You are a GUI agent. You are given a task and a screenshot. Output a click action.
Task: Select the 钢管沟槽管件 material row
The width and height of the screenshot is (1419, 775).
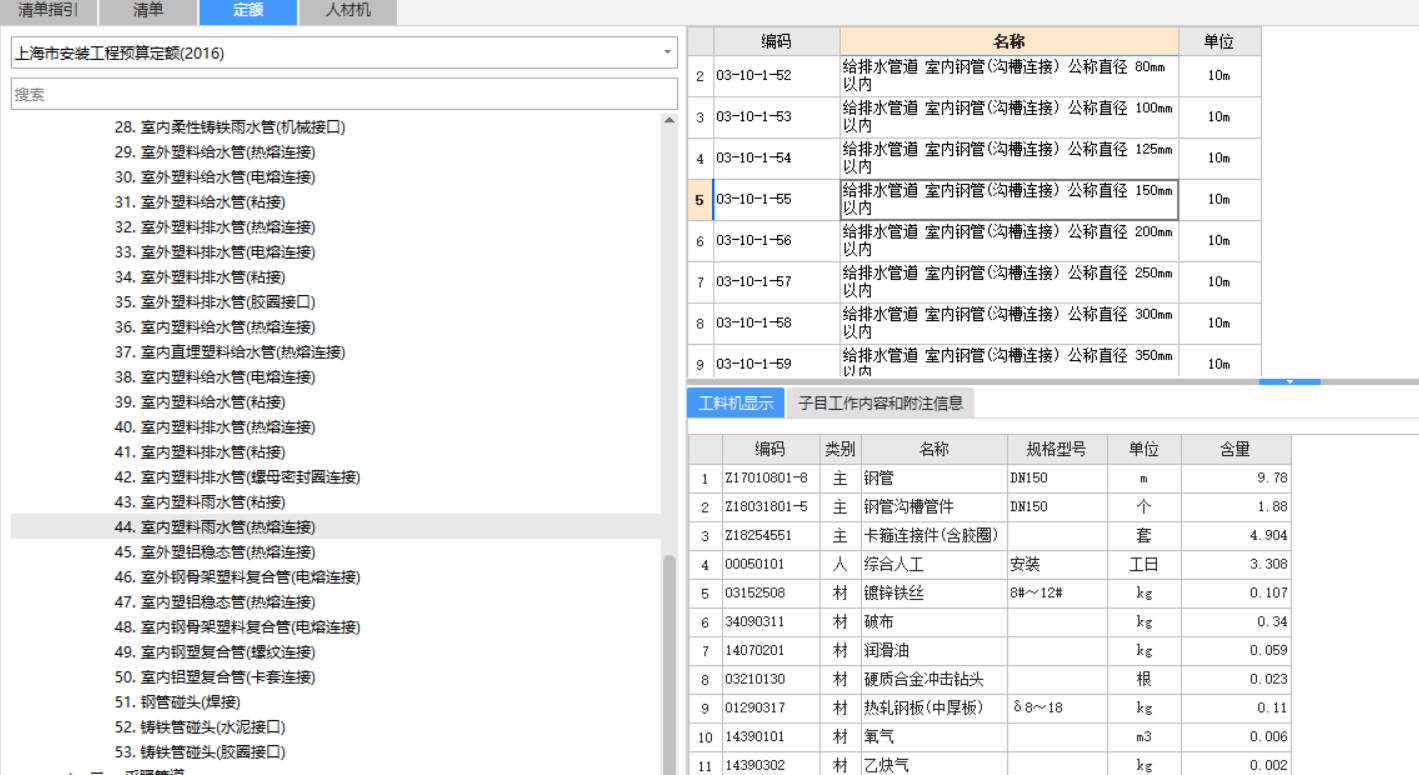pyautogui.click(x=990, y=507)
